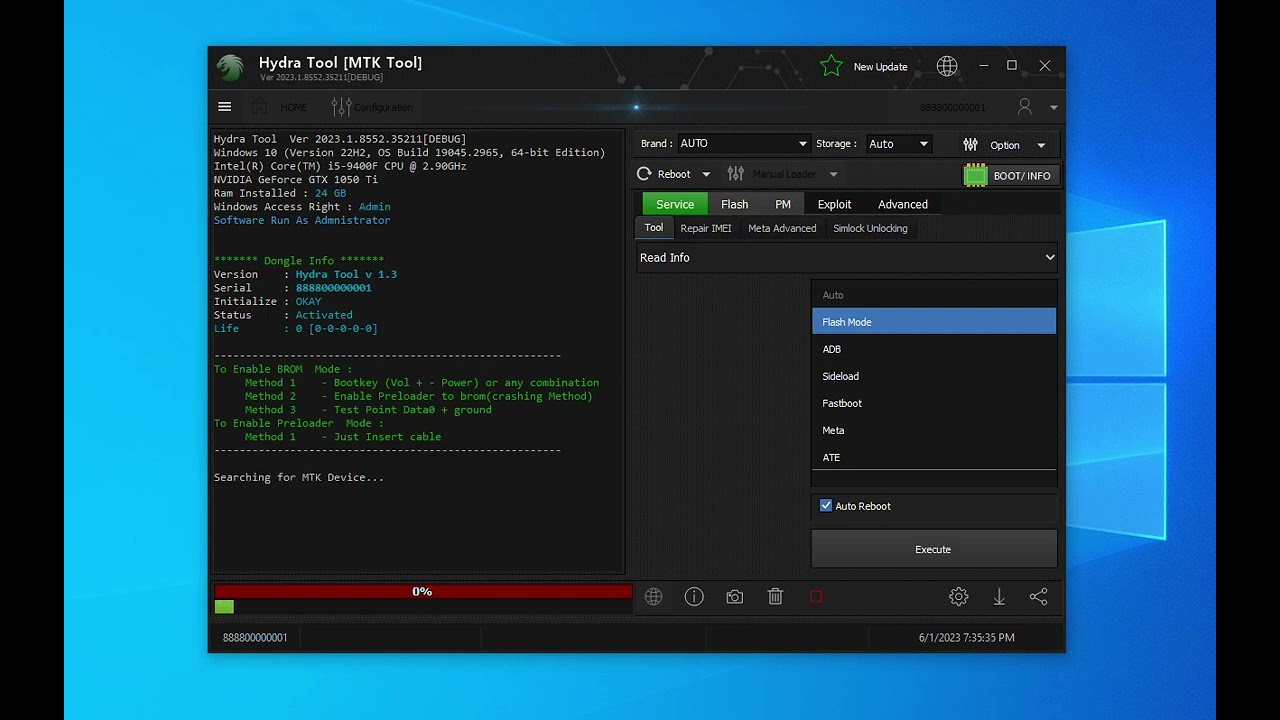Click the Reboot circular-arrow icon
1280x720 pixels.
(x=644, y=174)
